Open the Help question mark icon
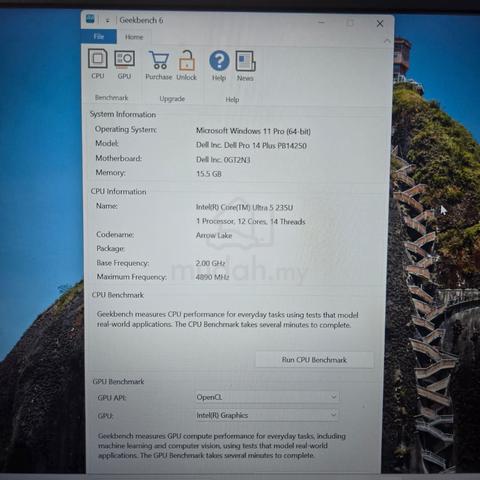 click(x=219, y=66)
